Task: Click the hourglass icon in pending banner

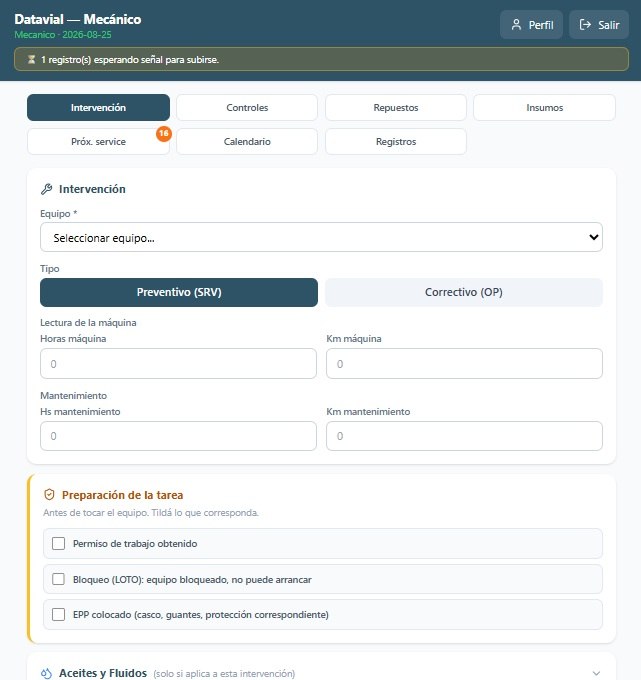Action: tap(31, 59)
